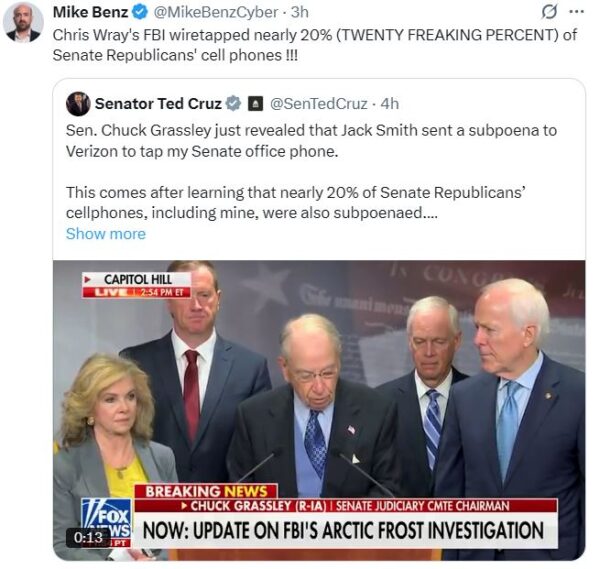Click the 4h quoted tweet timestamp
The height and width of the screenshot is (569, 600).
pyautogui.click(x=390, y=104)
